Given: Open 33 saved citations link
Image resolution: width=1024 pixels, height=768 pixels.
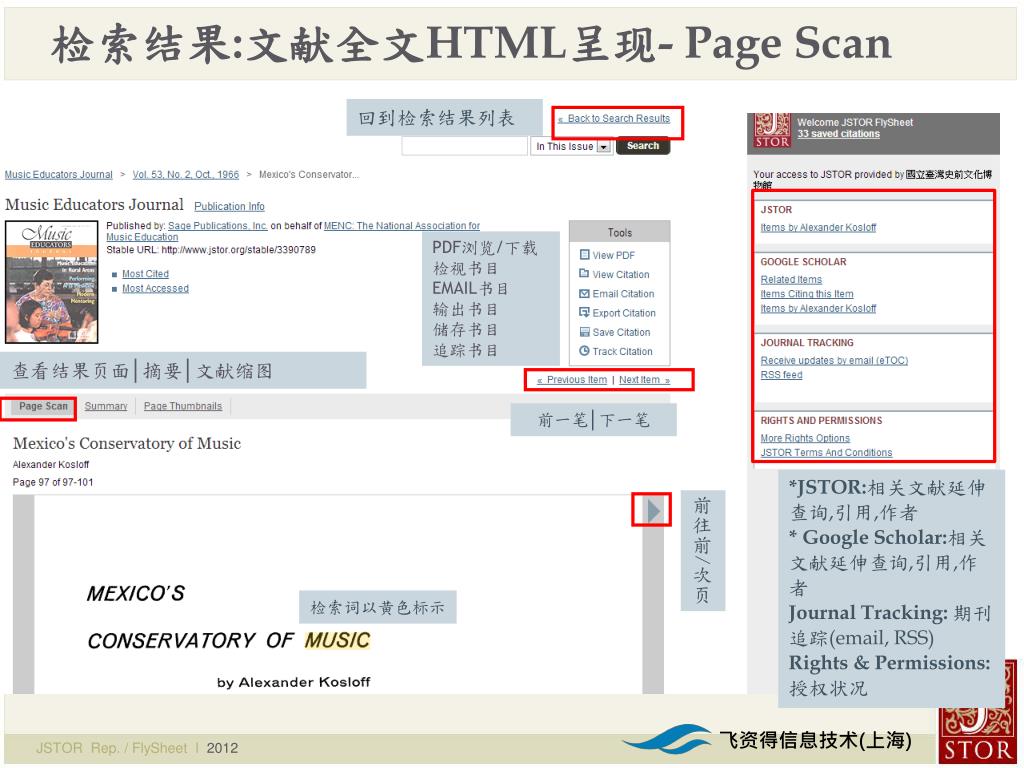Looking at the screenshot, I should [839, 134].
